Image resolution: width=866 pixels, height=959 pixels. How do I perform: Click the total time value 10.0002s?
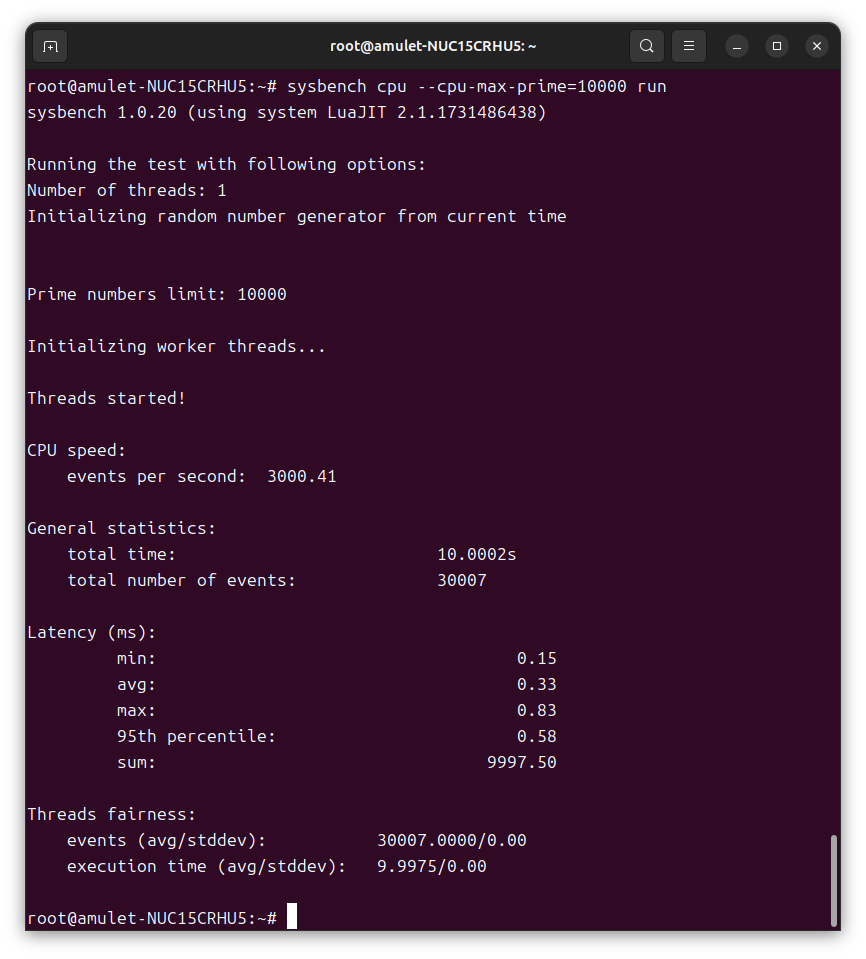(x=476, y=554)
